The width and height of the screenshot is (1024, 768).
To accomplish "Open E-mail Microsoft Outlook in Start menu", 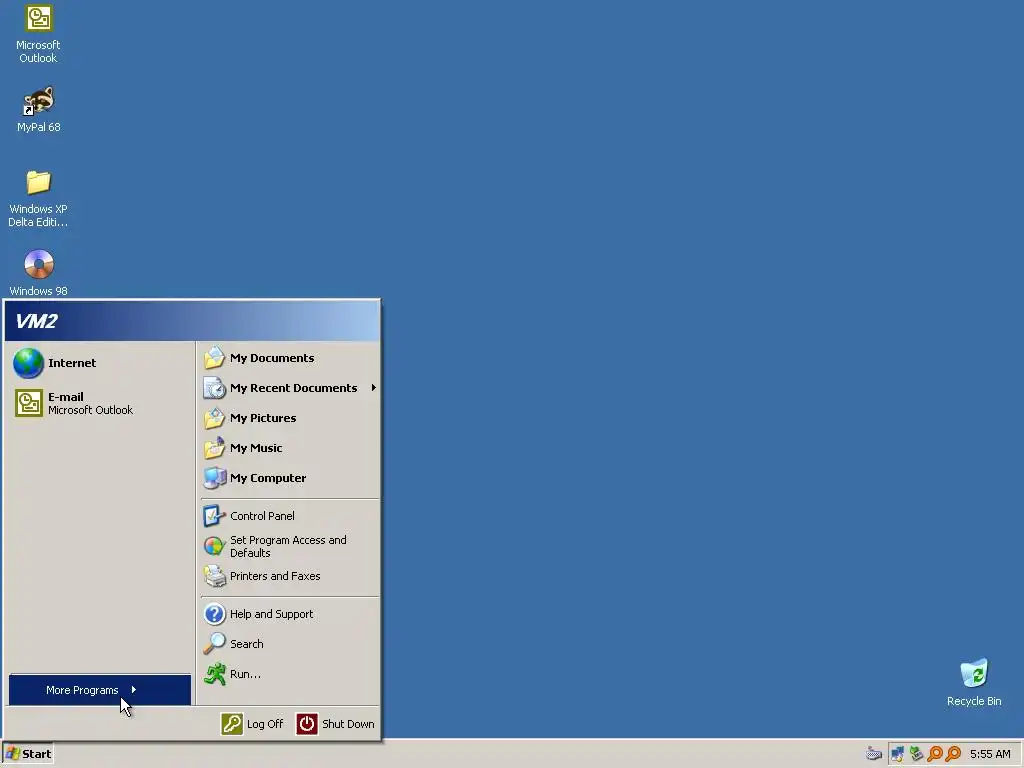I will coord(100,403).
